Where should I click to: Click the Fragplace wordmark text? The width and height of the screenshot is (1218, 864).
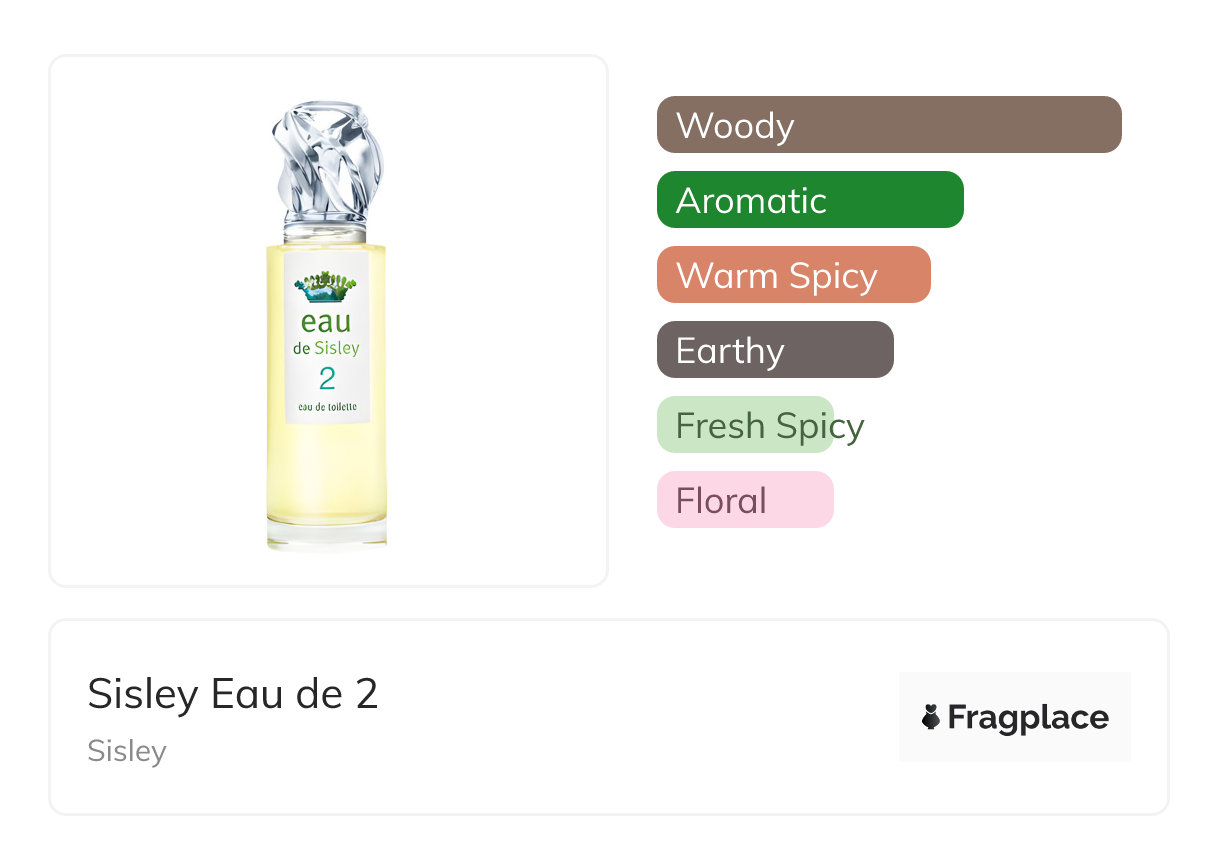[x=1027, y=717]
